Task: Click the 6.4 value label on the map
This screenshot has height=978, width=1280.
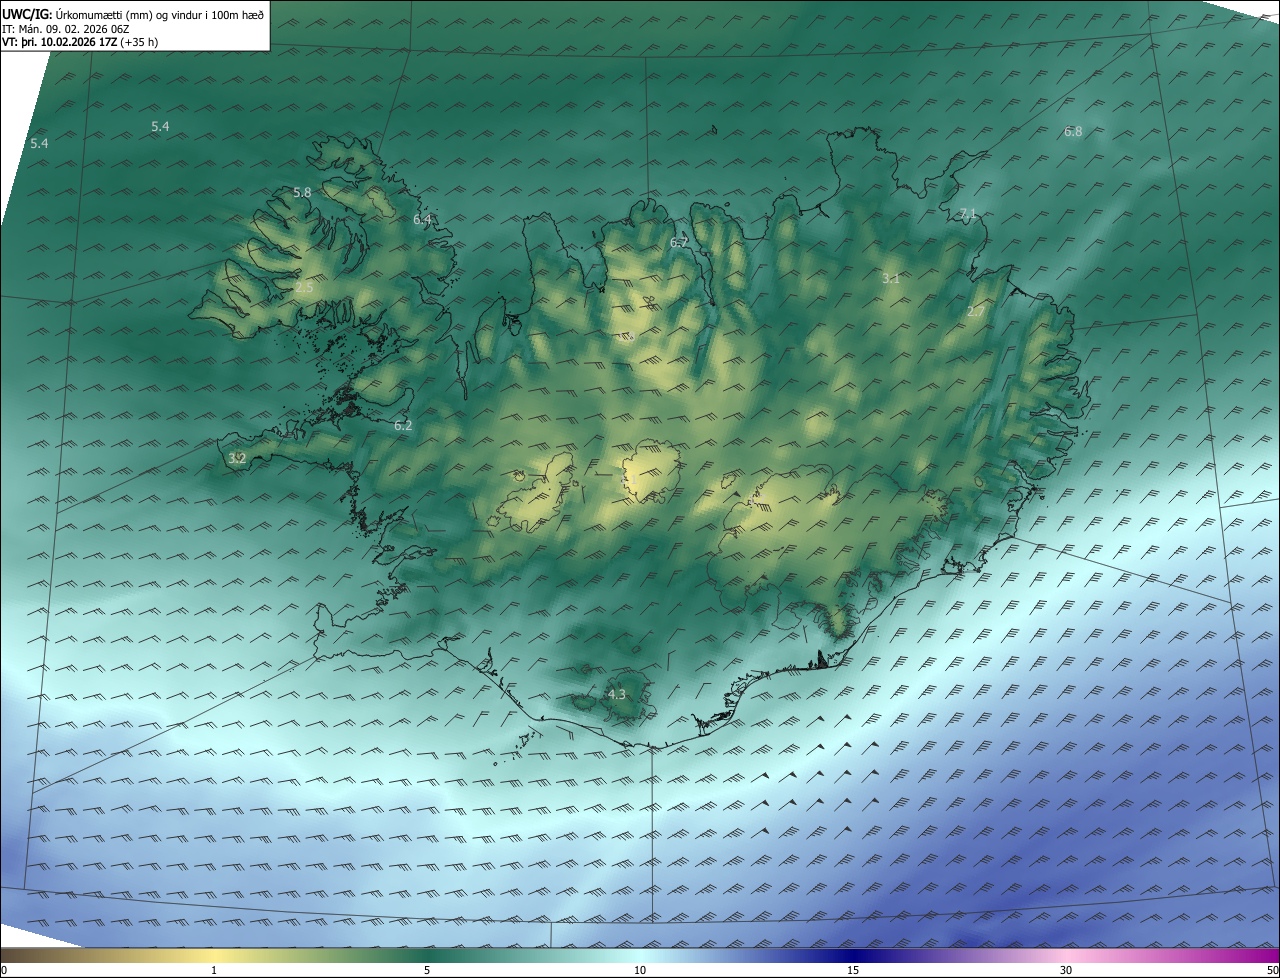Action: (x=422, y=219)
